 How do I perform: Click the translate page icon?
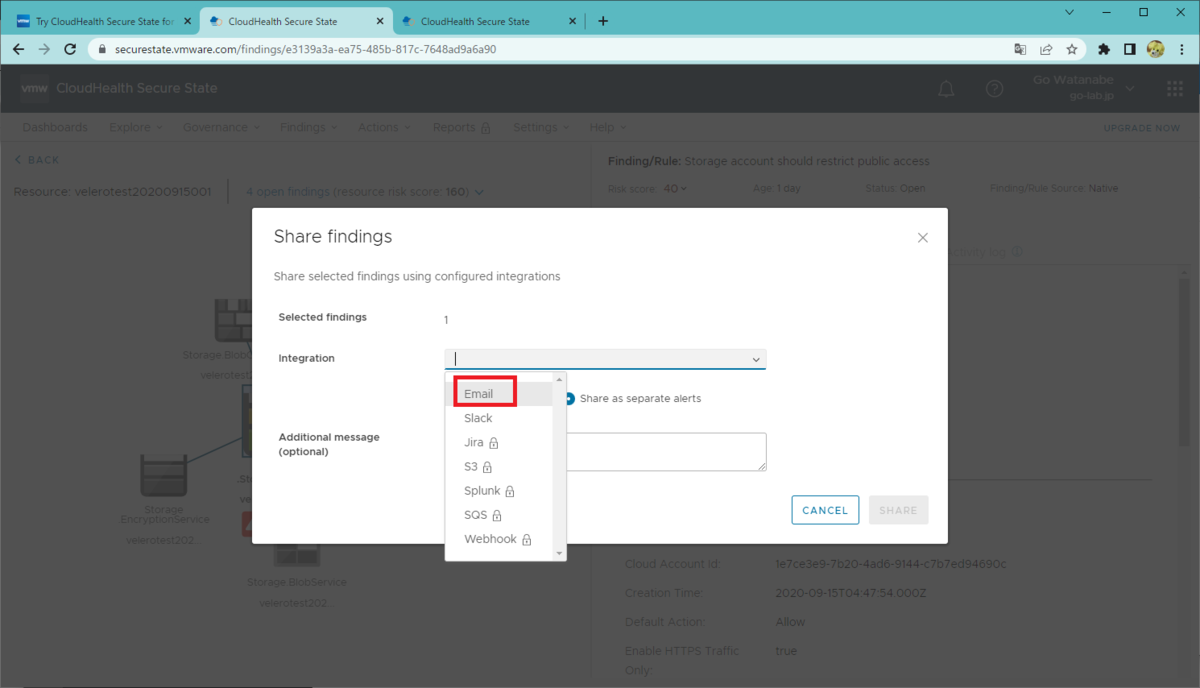(1020, 49)
